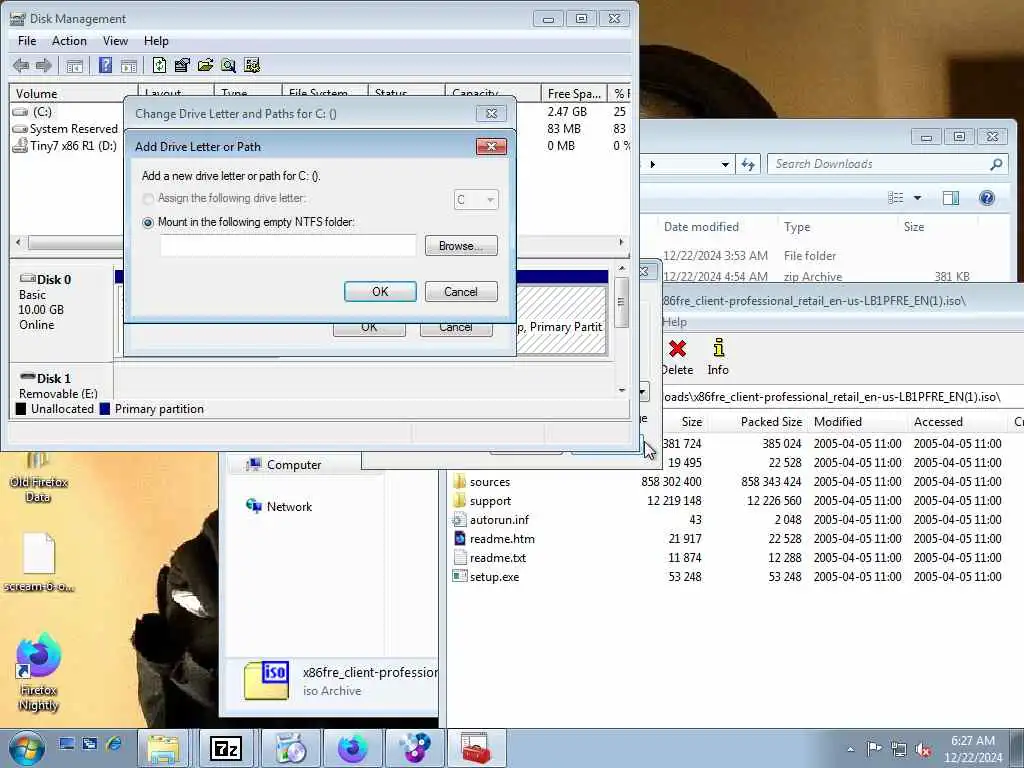Screen dimensions: 1024x768
Task: Toggle the Show/Hide Action Pane toolbar icon
Action: point(129,65)
